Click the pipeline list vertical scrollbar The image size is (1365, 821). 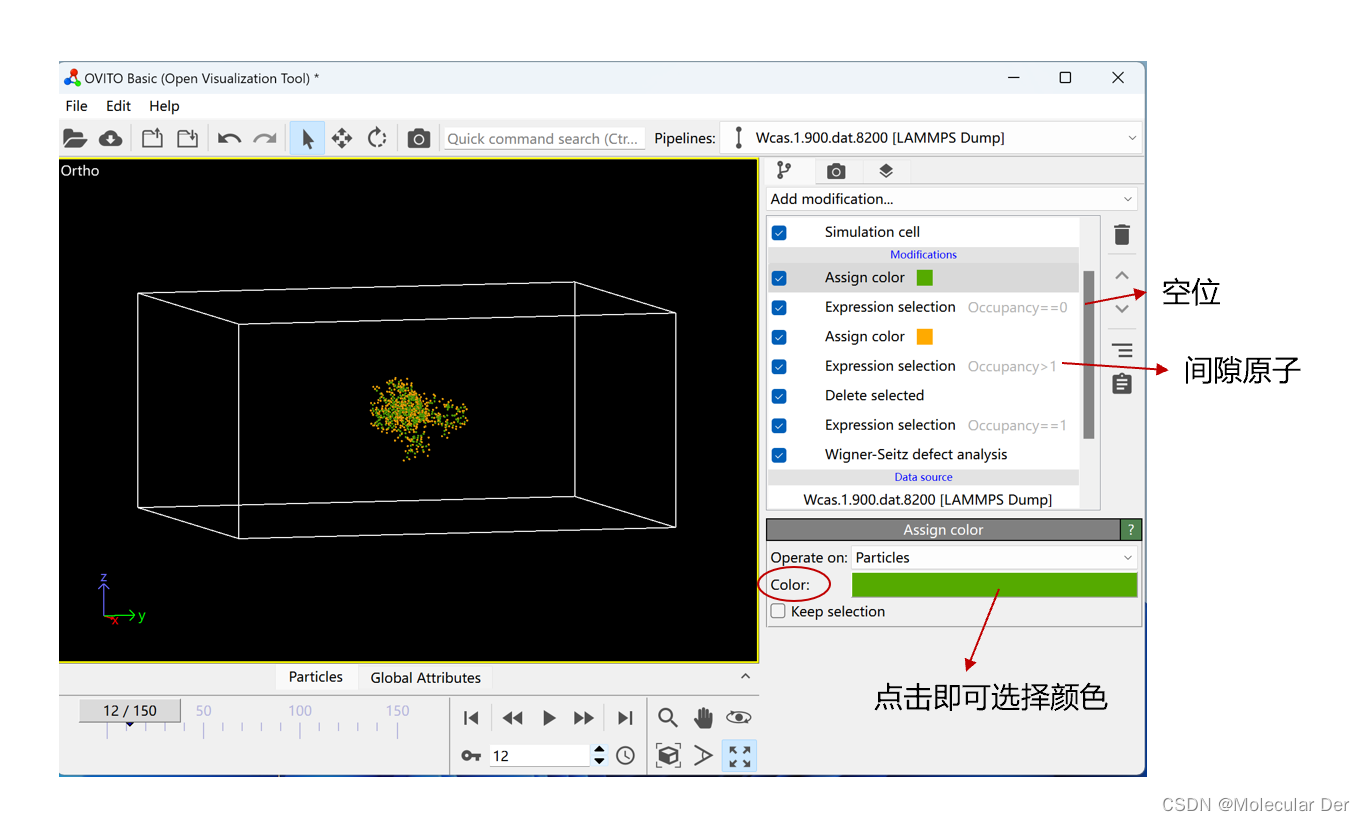point(1089,354)
